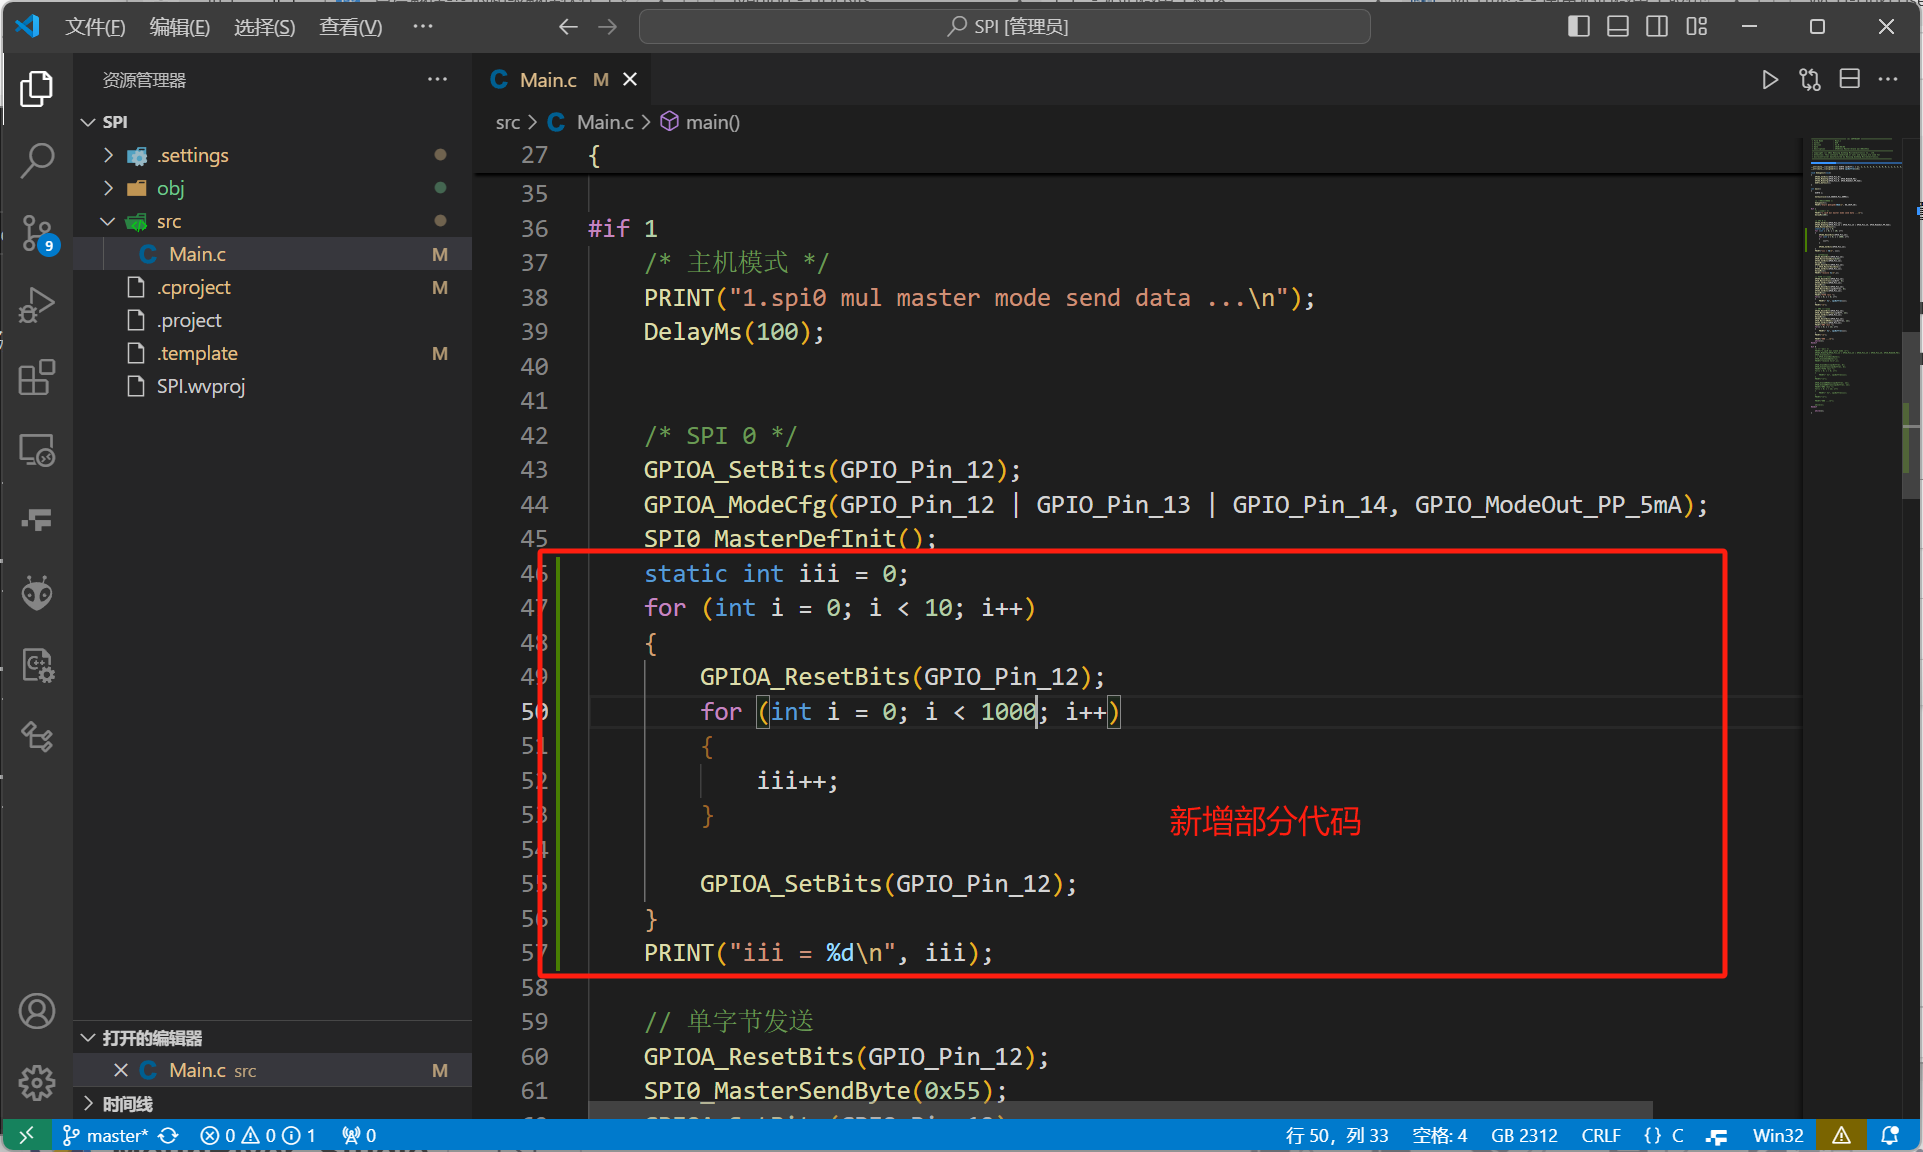Click the Run play button in editor toolbar
Viewport: 1923px width, 1152px height.
(1769, 80)
